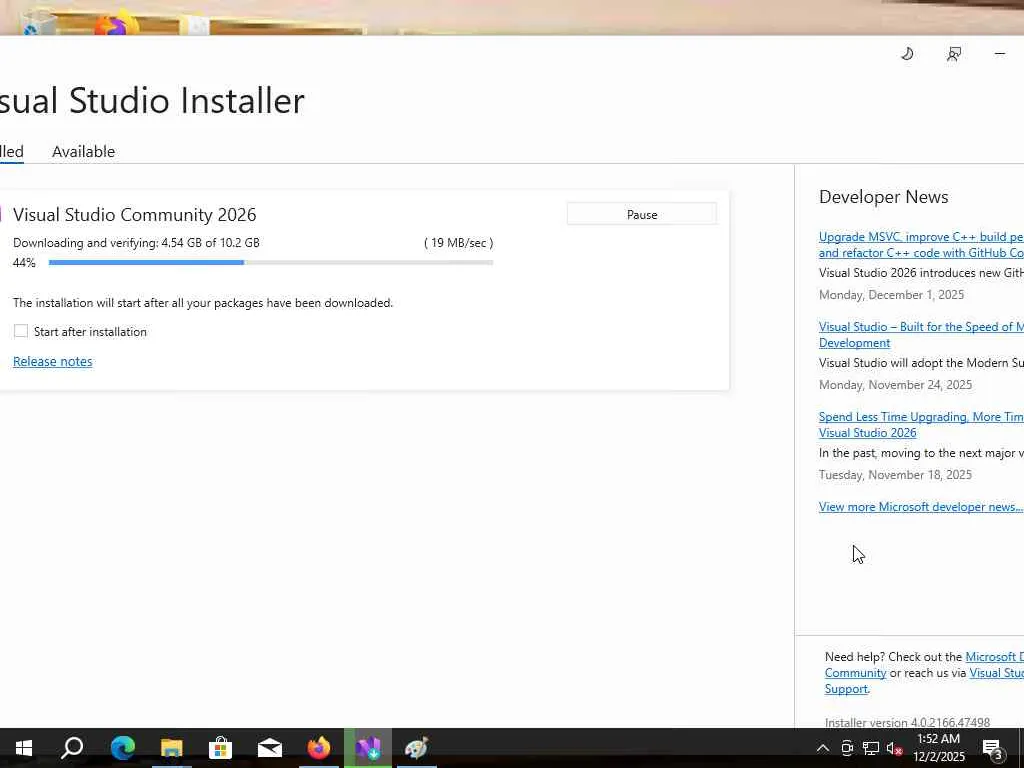Minimize the Visual Studio Installer window
Screen dimensions: 1024x768
1000,54
